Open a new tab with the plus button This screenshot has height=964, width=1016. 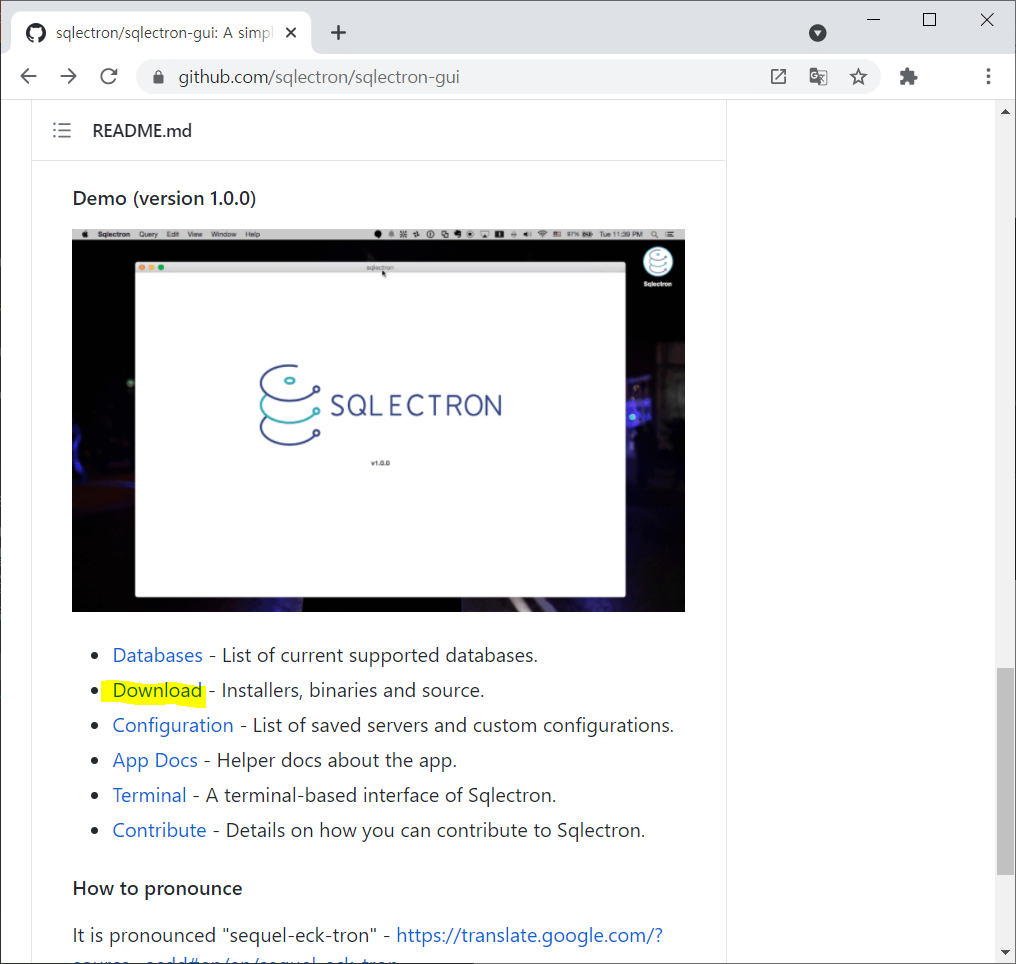coord(338,32)
